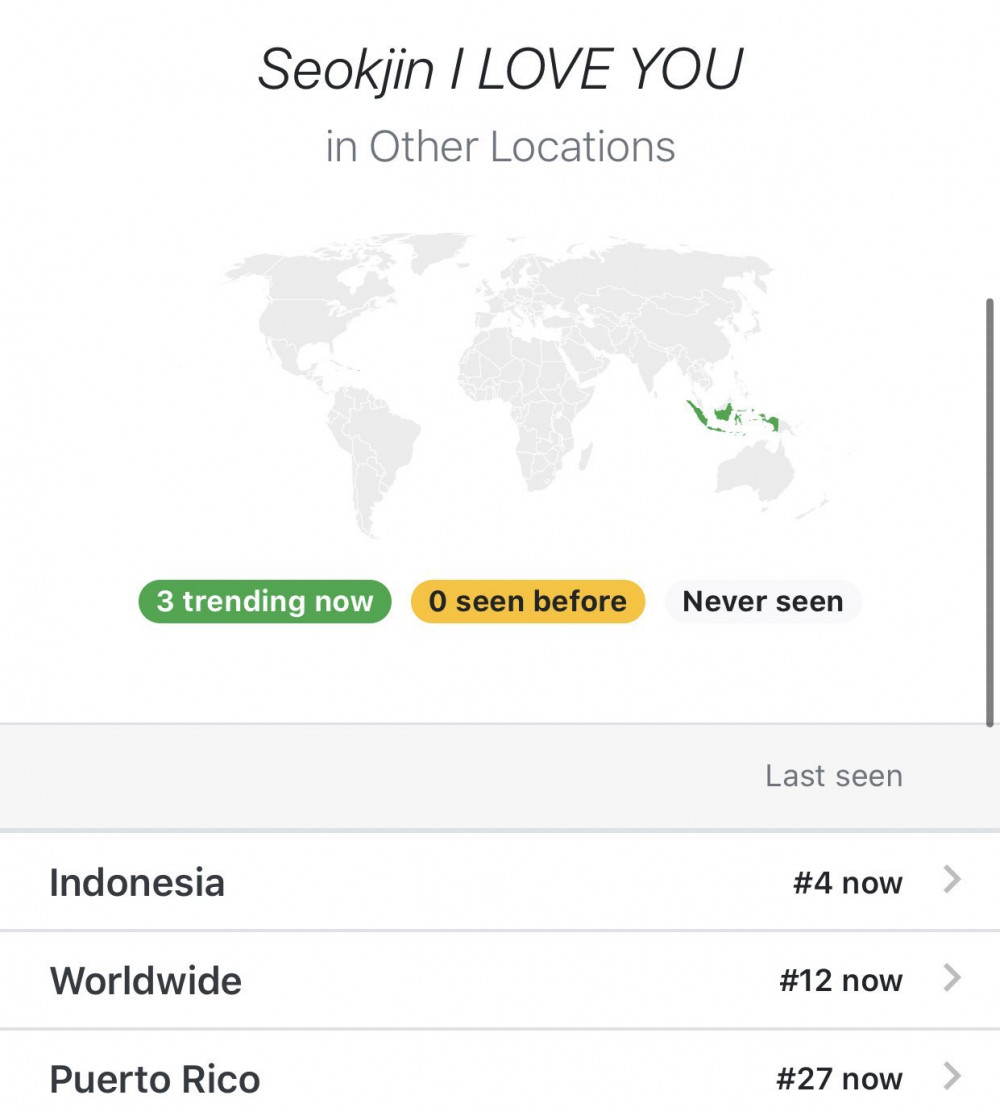The width and height of the screenshot is (1000, 1112).
Task: Click Australia on the world map
Action: (755, 469)
